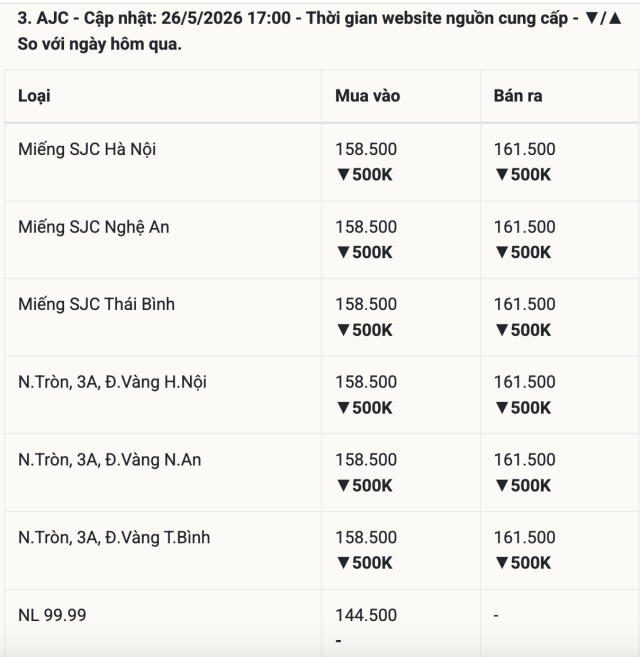The width and height of the screenshot is (640, 657).
Task: Click the up-triangle symbol in the AJC heading
Action: 615,18
